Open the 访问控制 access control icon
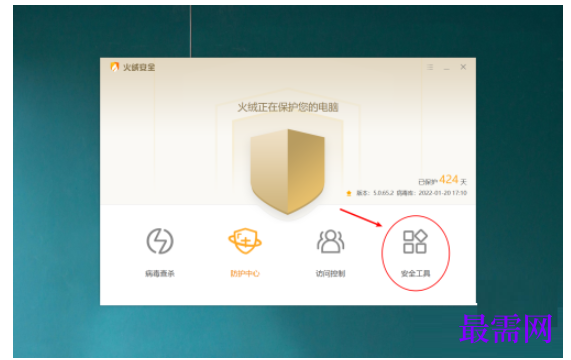The height and width of the screenshot is (360, 571). click(330, 241)
